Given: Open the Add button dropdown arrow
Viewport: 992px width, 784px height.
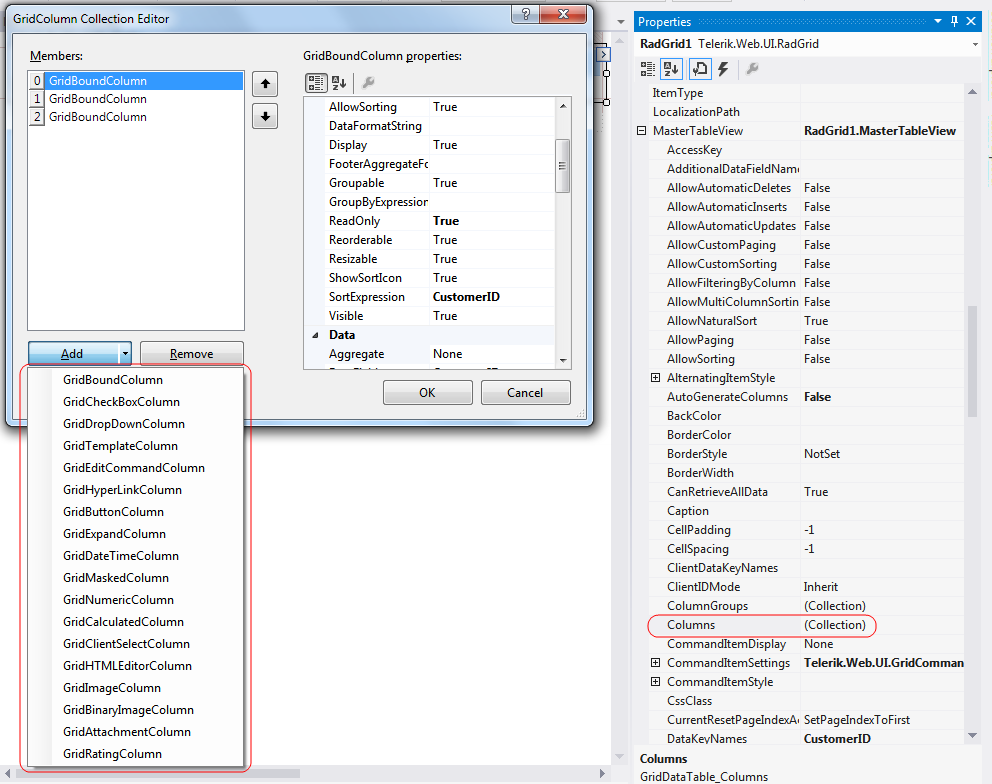Looking at the screenshot, I should [x=125, y=354].
